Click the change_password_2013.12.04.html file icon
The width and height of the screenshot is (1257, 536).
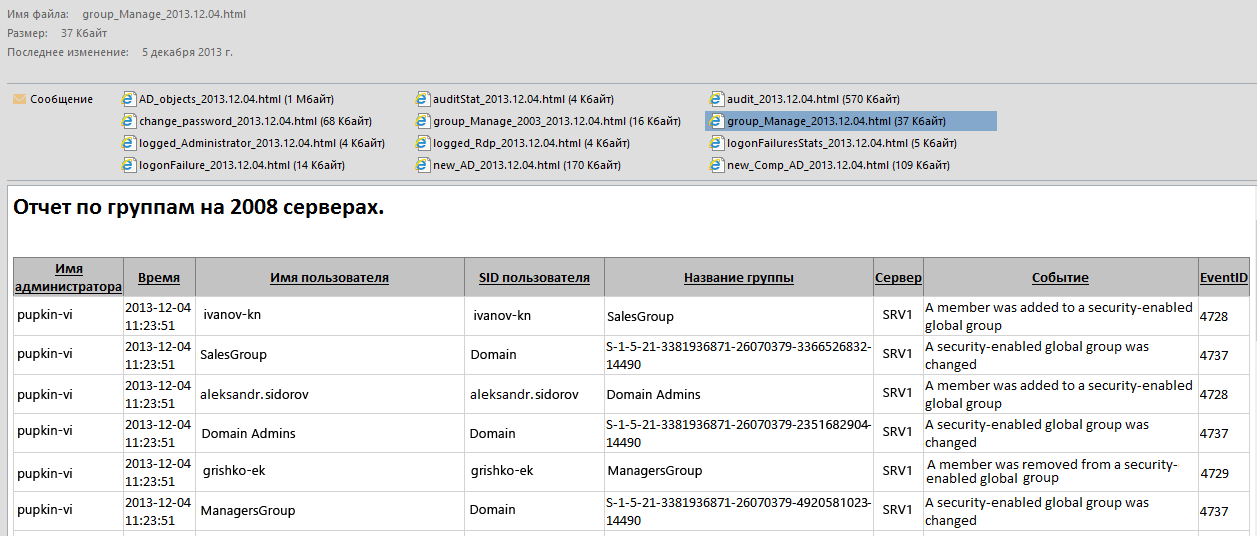click(128, 121)
